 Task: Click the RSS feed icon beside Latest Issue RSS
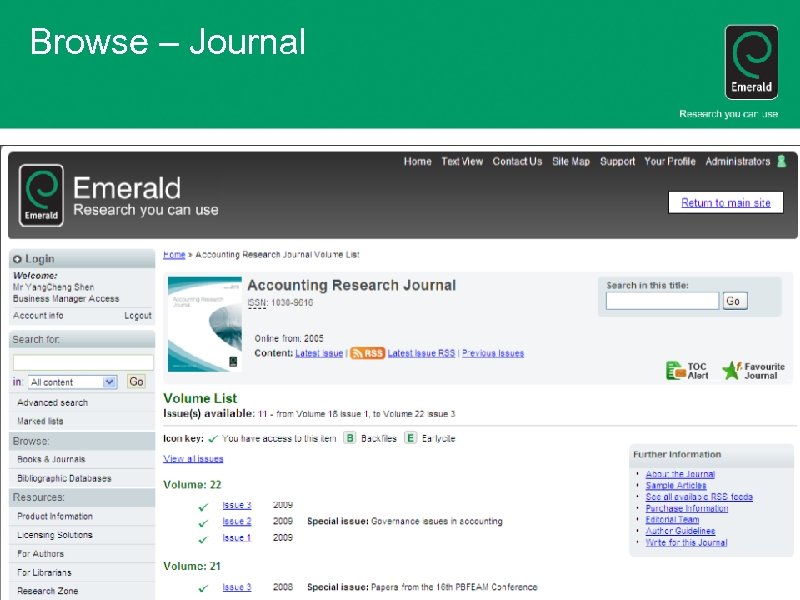[x=367, y=353]
